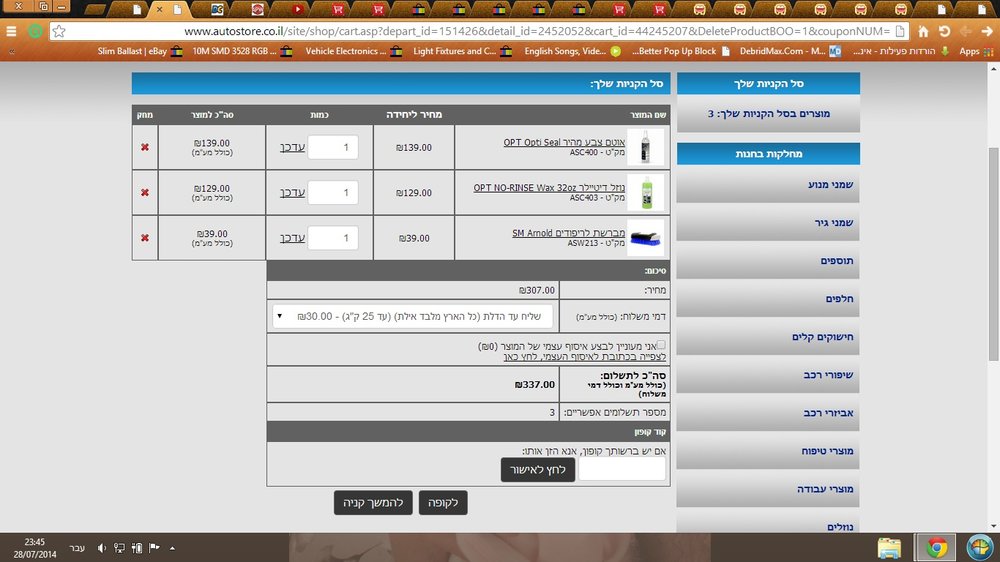This screenshot has width=1000, height=562.
Task: Open the OPT Opti Seal product link
Action: 564,142
